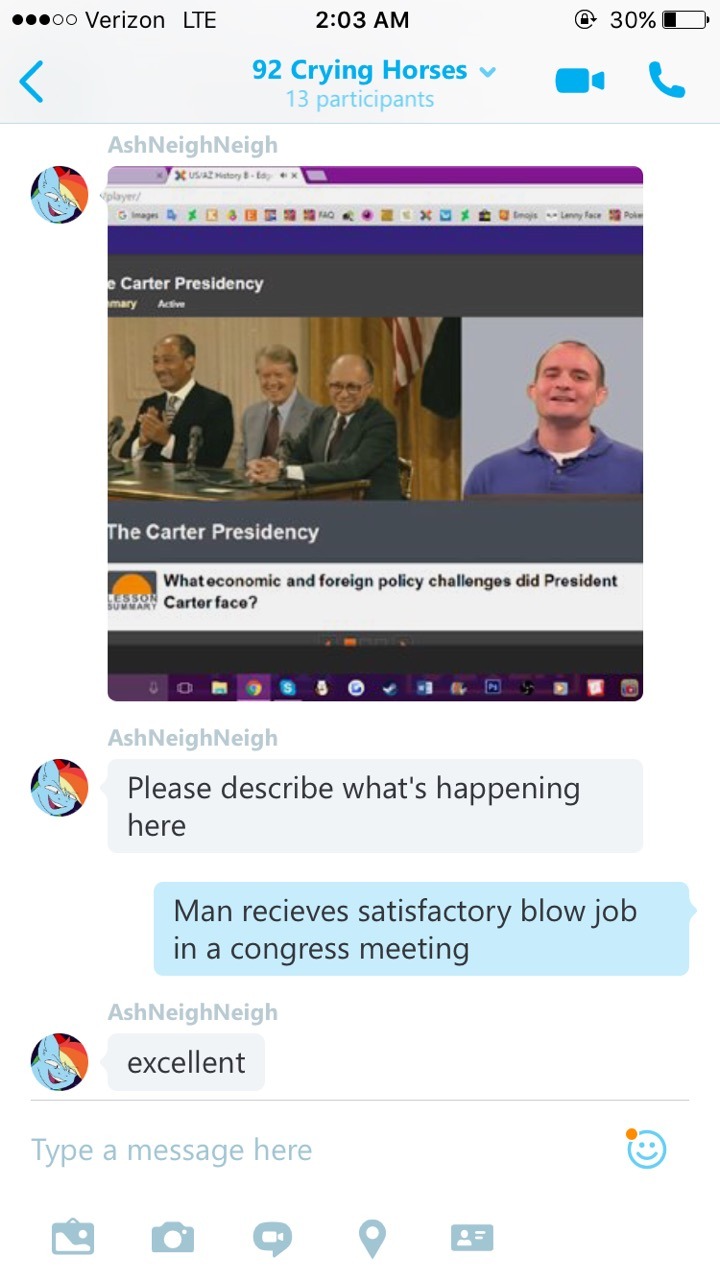
Task: Expand the 92 Crying Horses group dropdown
Action: [488, 72]
